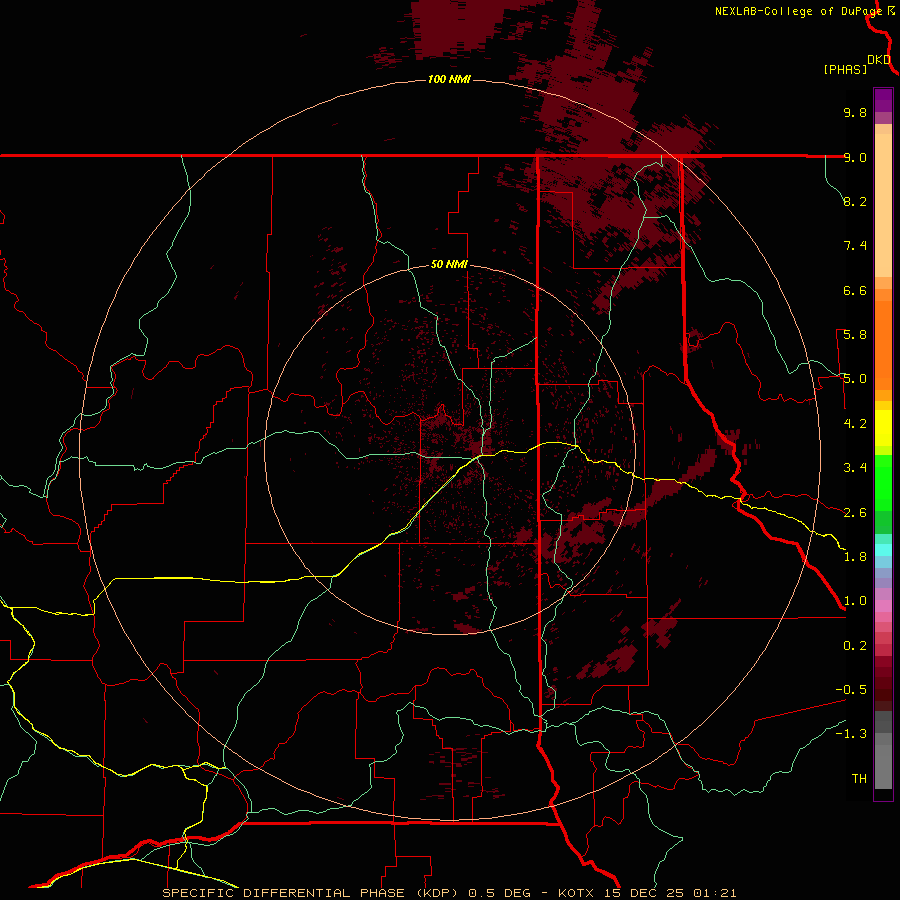Click the 4.2 value on the color scale
Viewport: 900px width, 900px height.
click(x=855, y=424)
